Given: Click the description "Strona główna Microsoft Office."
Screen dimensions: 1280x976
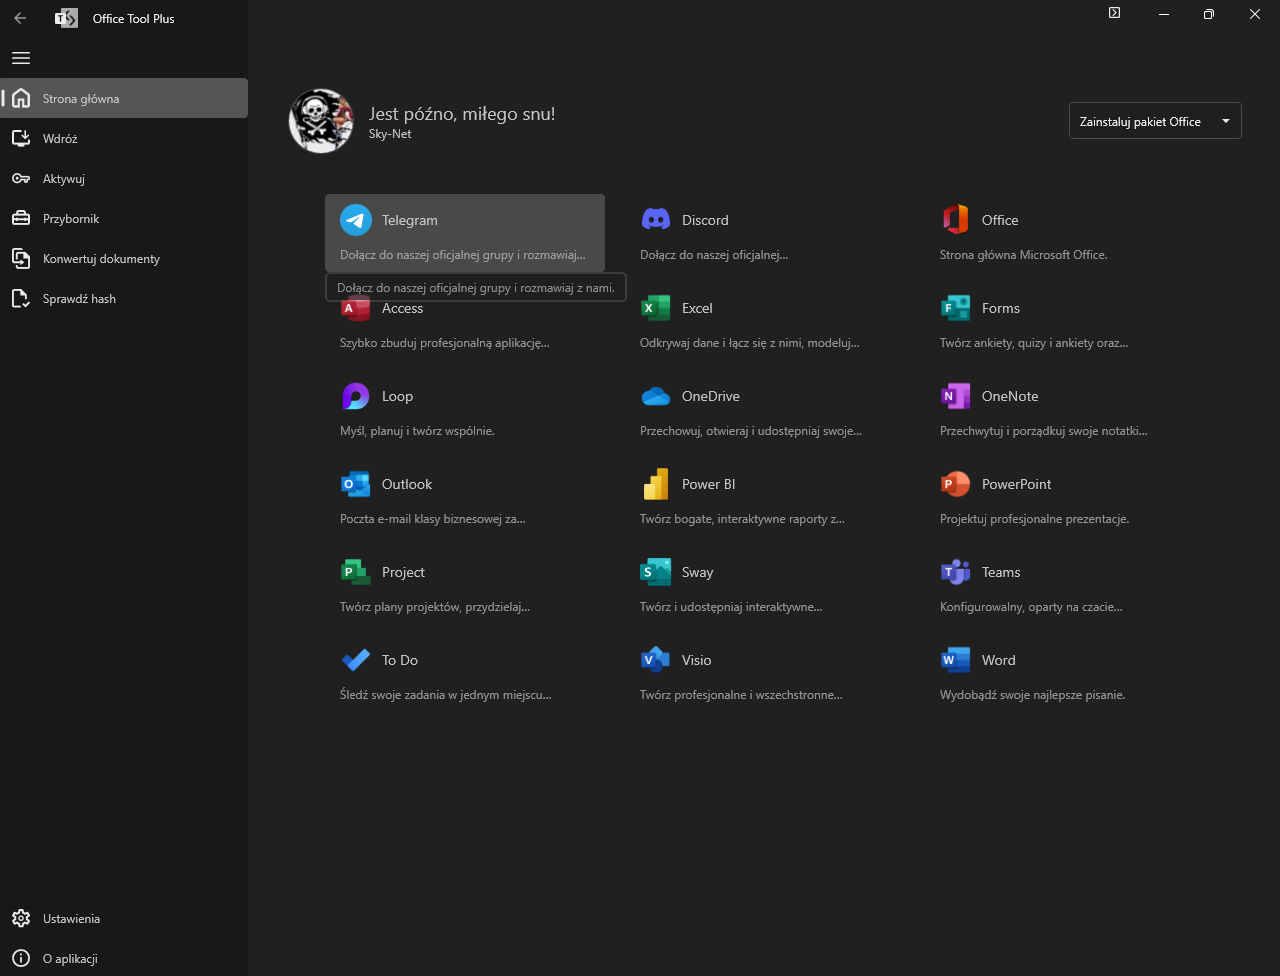Looking at the screenshot, I should pyautogui.click(x=1024, y=255).
